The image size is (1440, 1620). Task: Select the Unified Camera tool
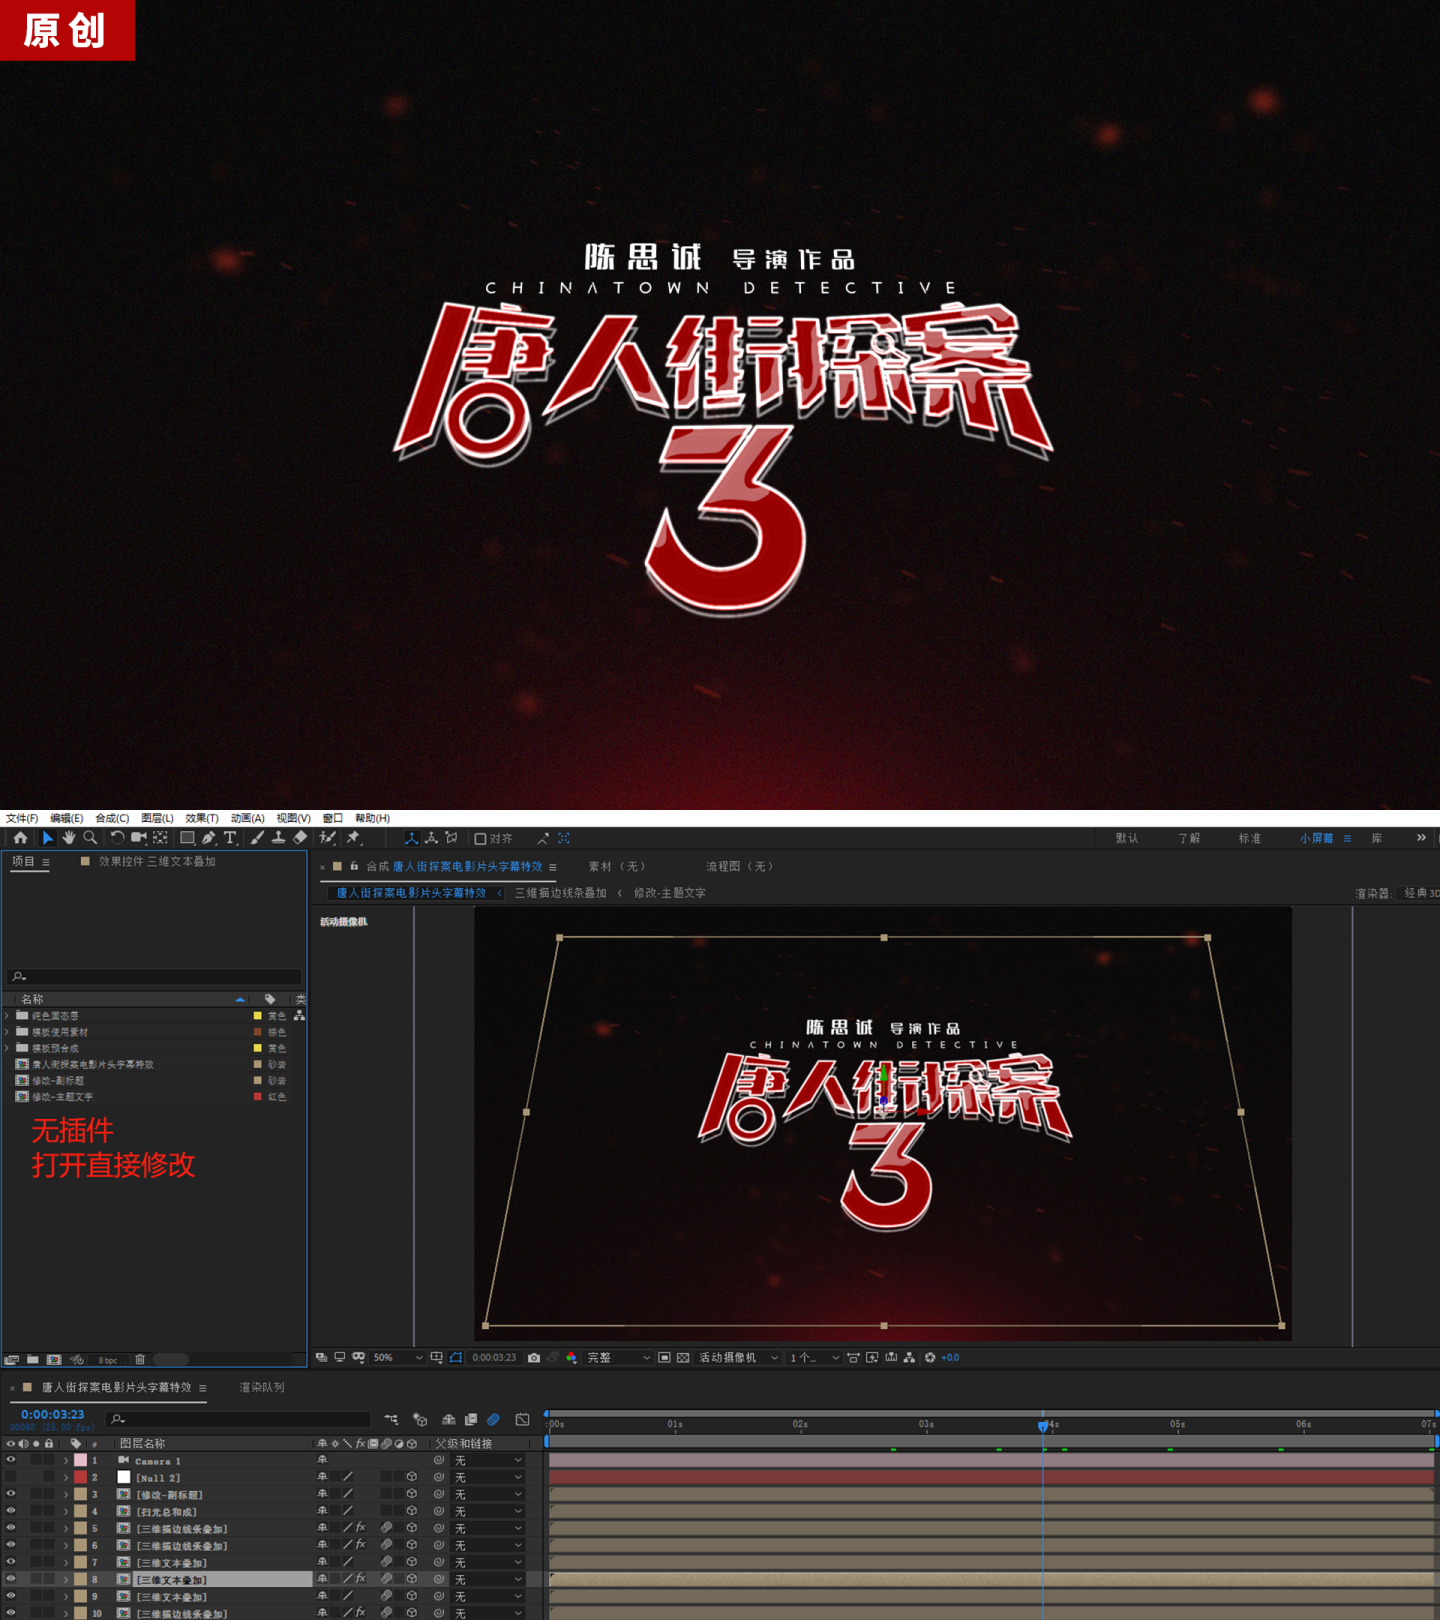[x=139, y=838]
